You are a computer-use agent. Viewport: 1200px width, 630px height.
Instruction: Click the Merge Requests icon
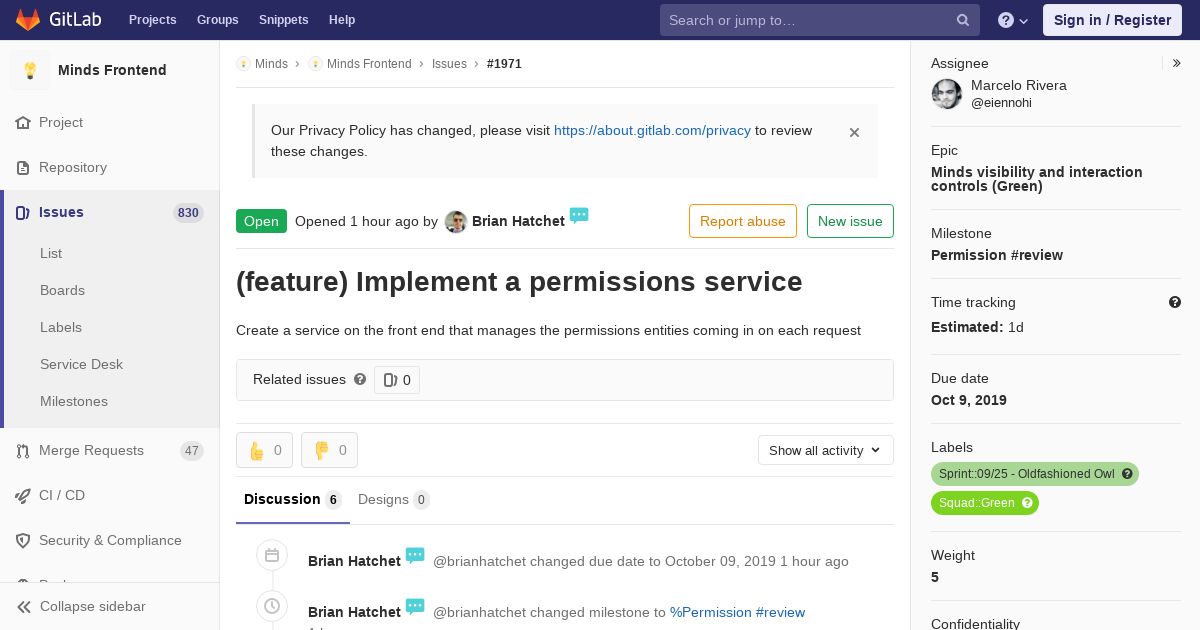pyautogui.click(x=23, y=451)
